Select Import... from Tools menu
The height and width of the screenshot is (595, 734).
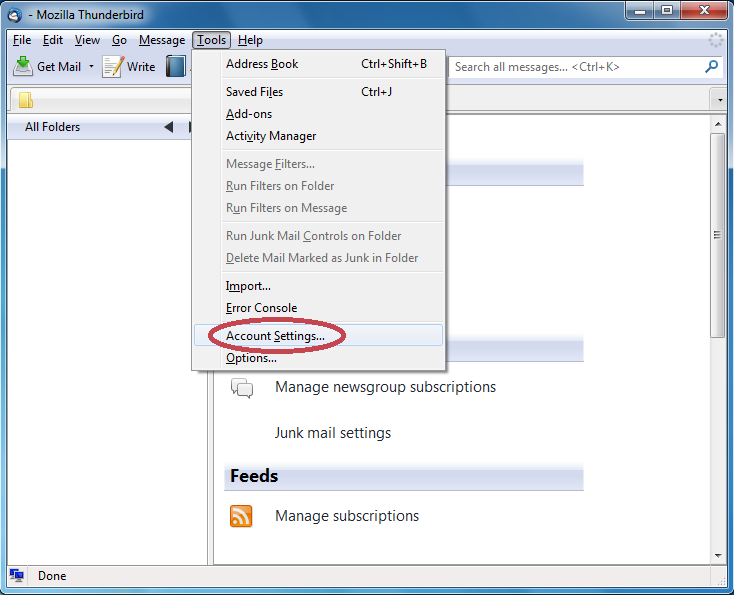coord(318,286)
